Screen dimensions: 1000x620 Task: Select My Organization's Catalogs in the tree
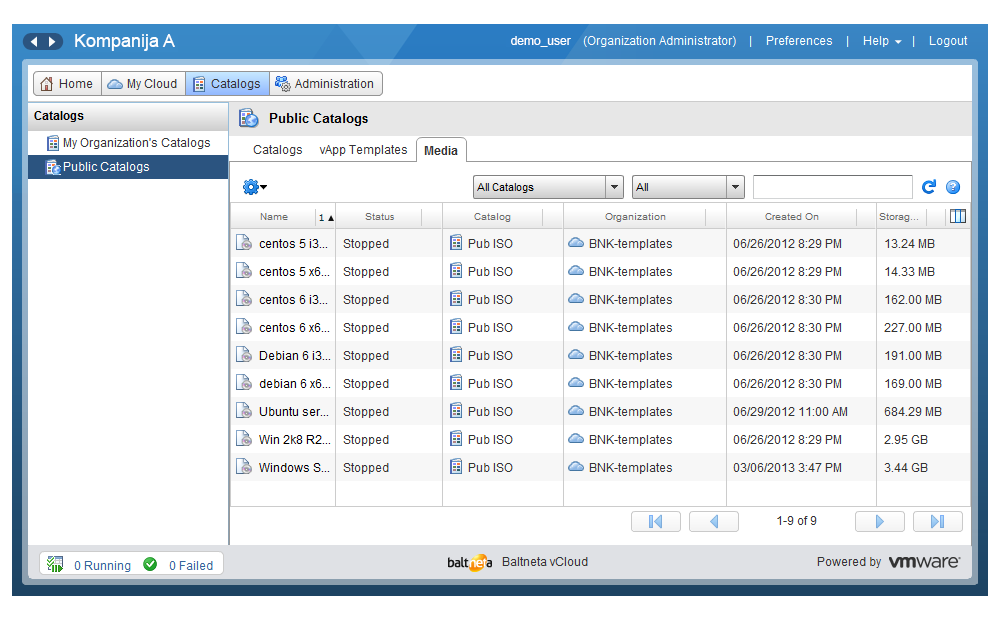coord(136,143)
